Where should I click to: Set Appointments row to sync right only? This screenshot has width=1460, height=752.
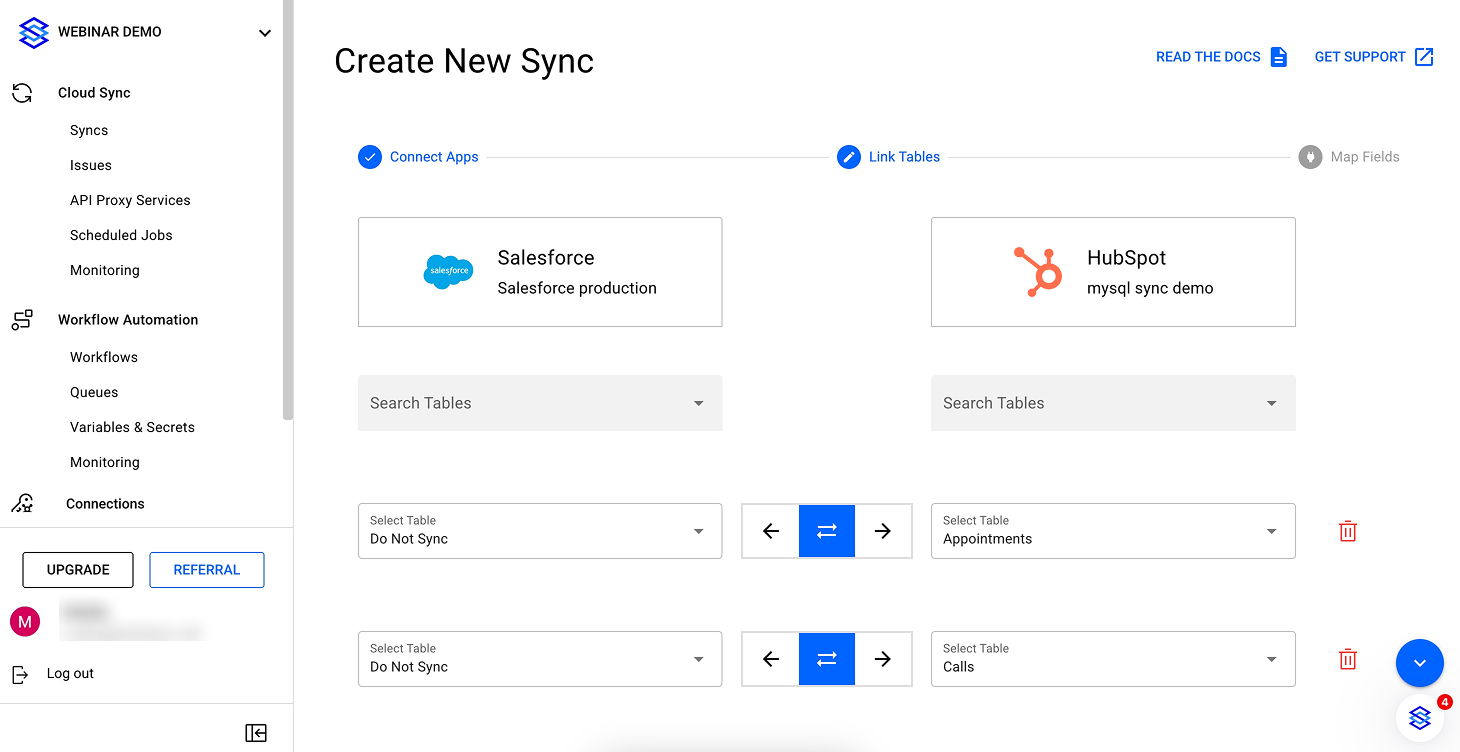[882, 531]
